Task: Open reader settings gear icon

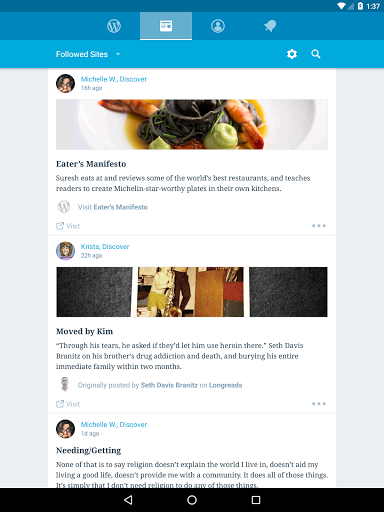Action: pos(292,54)
